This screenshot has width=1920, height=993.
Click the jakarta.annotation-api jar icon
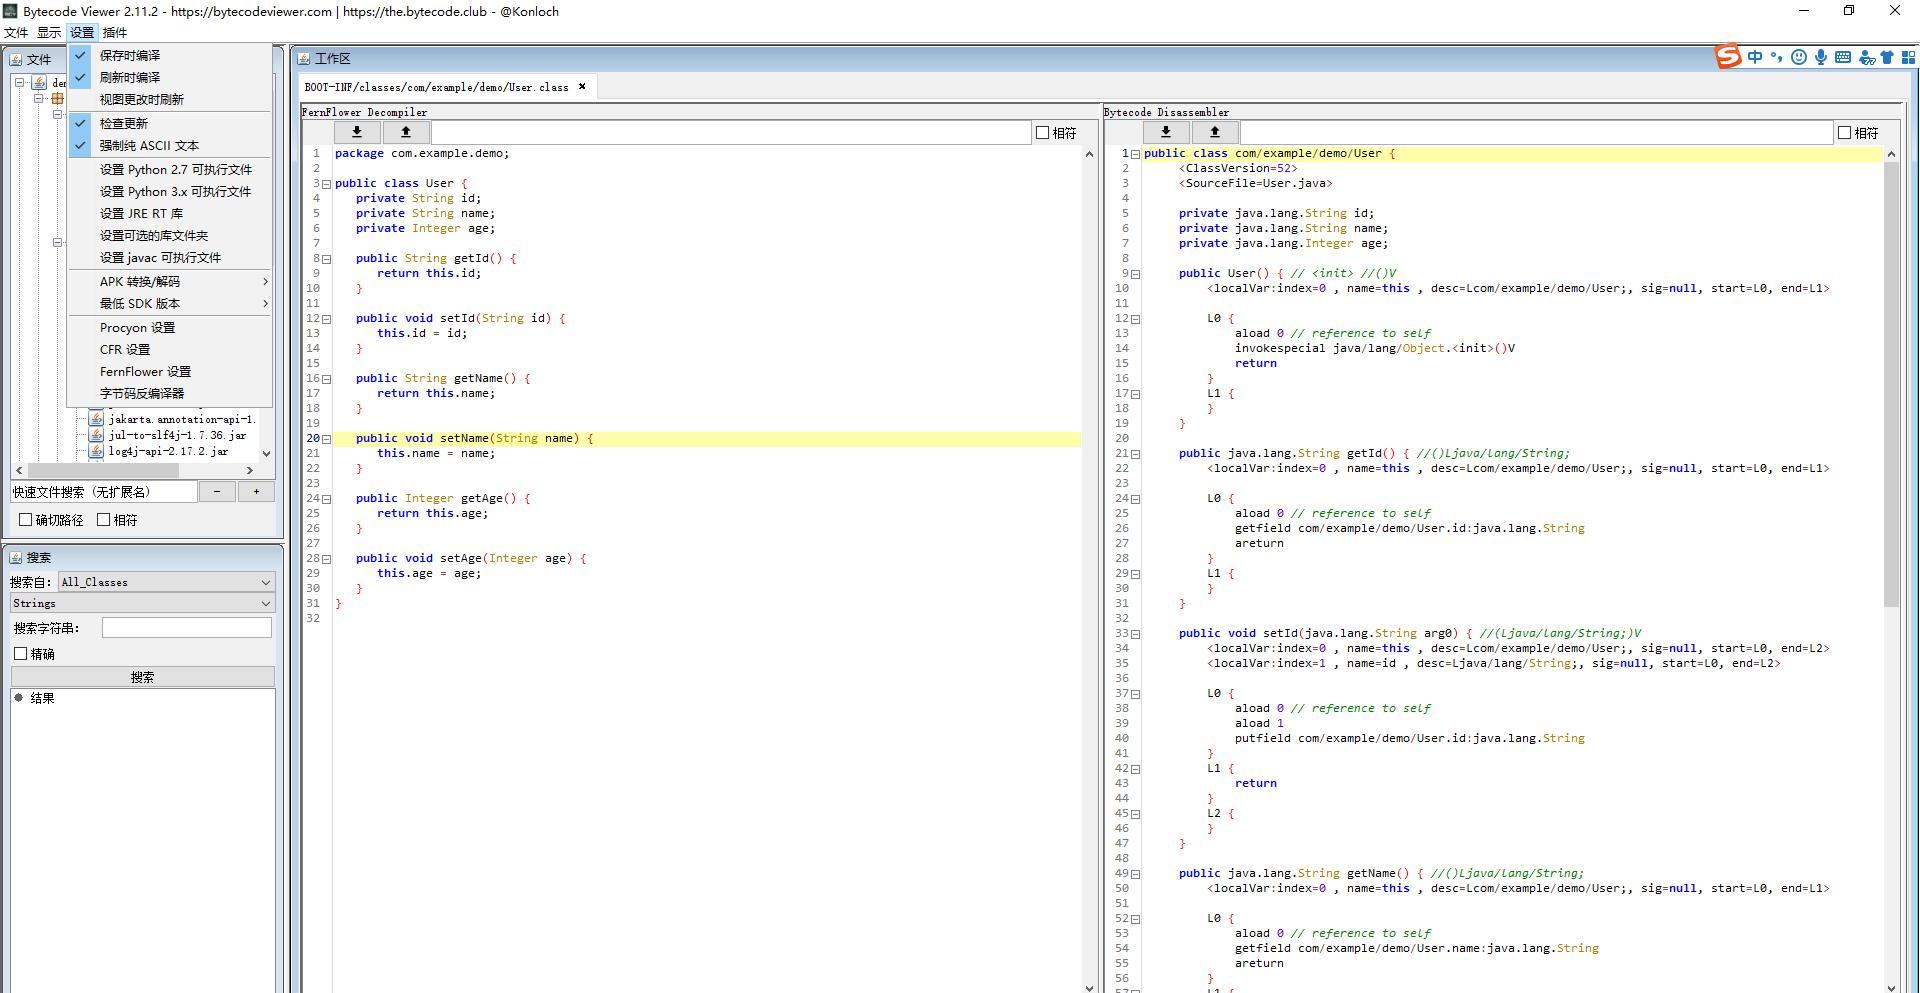(x=96, y=419)
